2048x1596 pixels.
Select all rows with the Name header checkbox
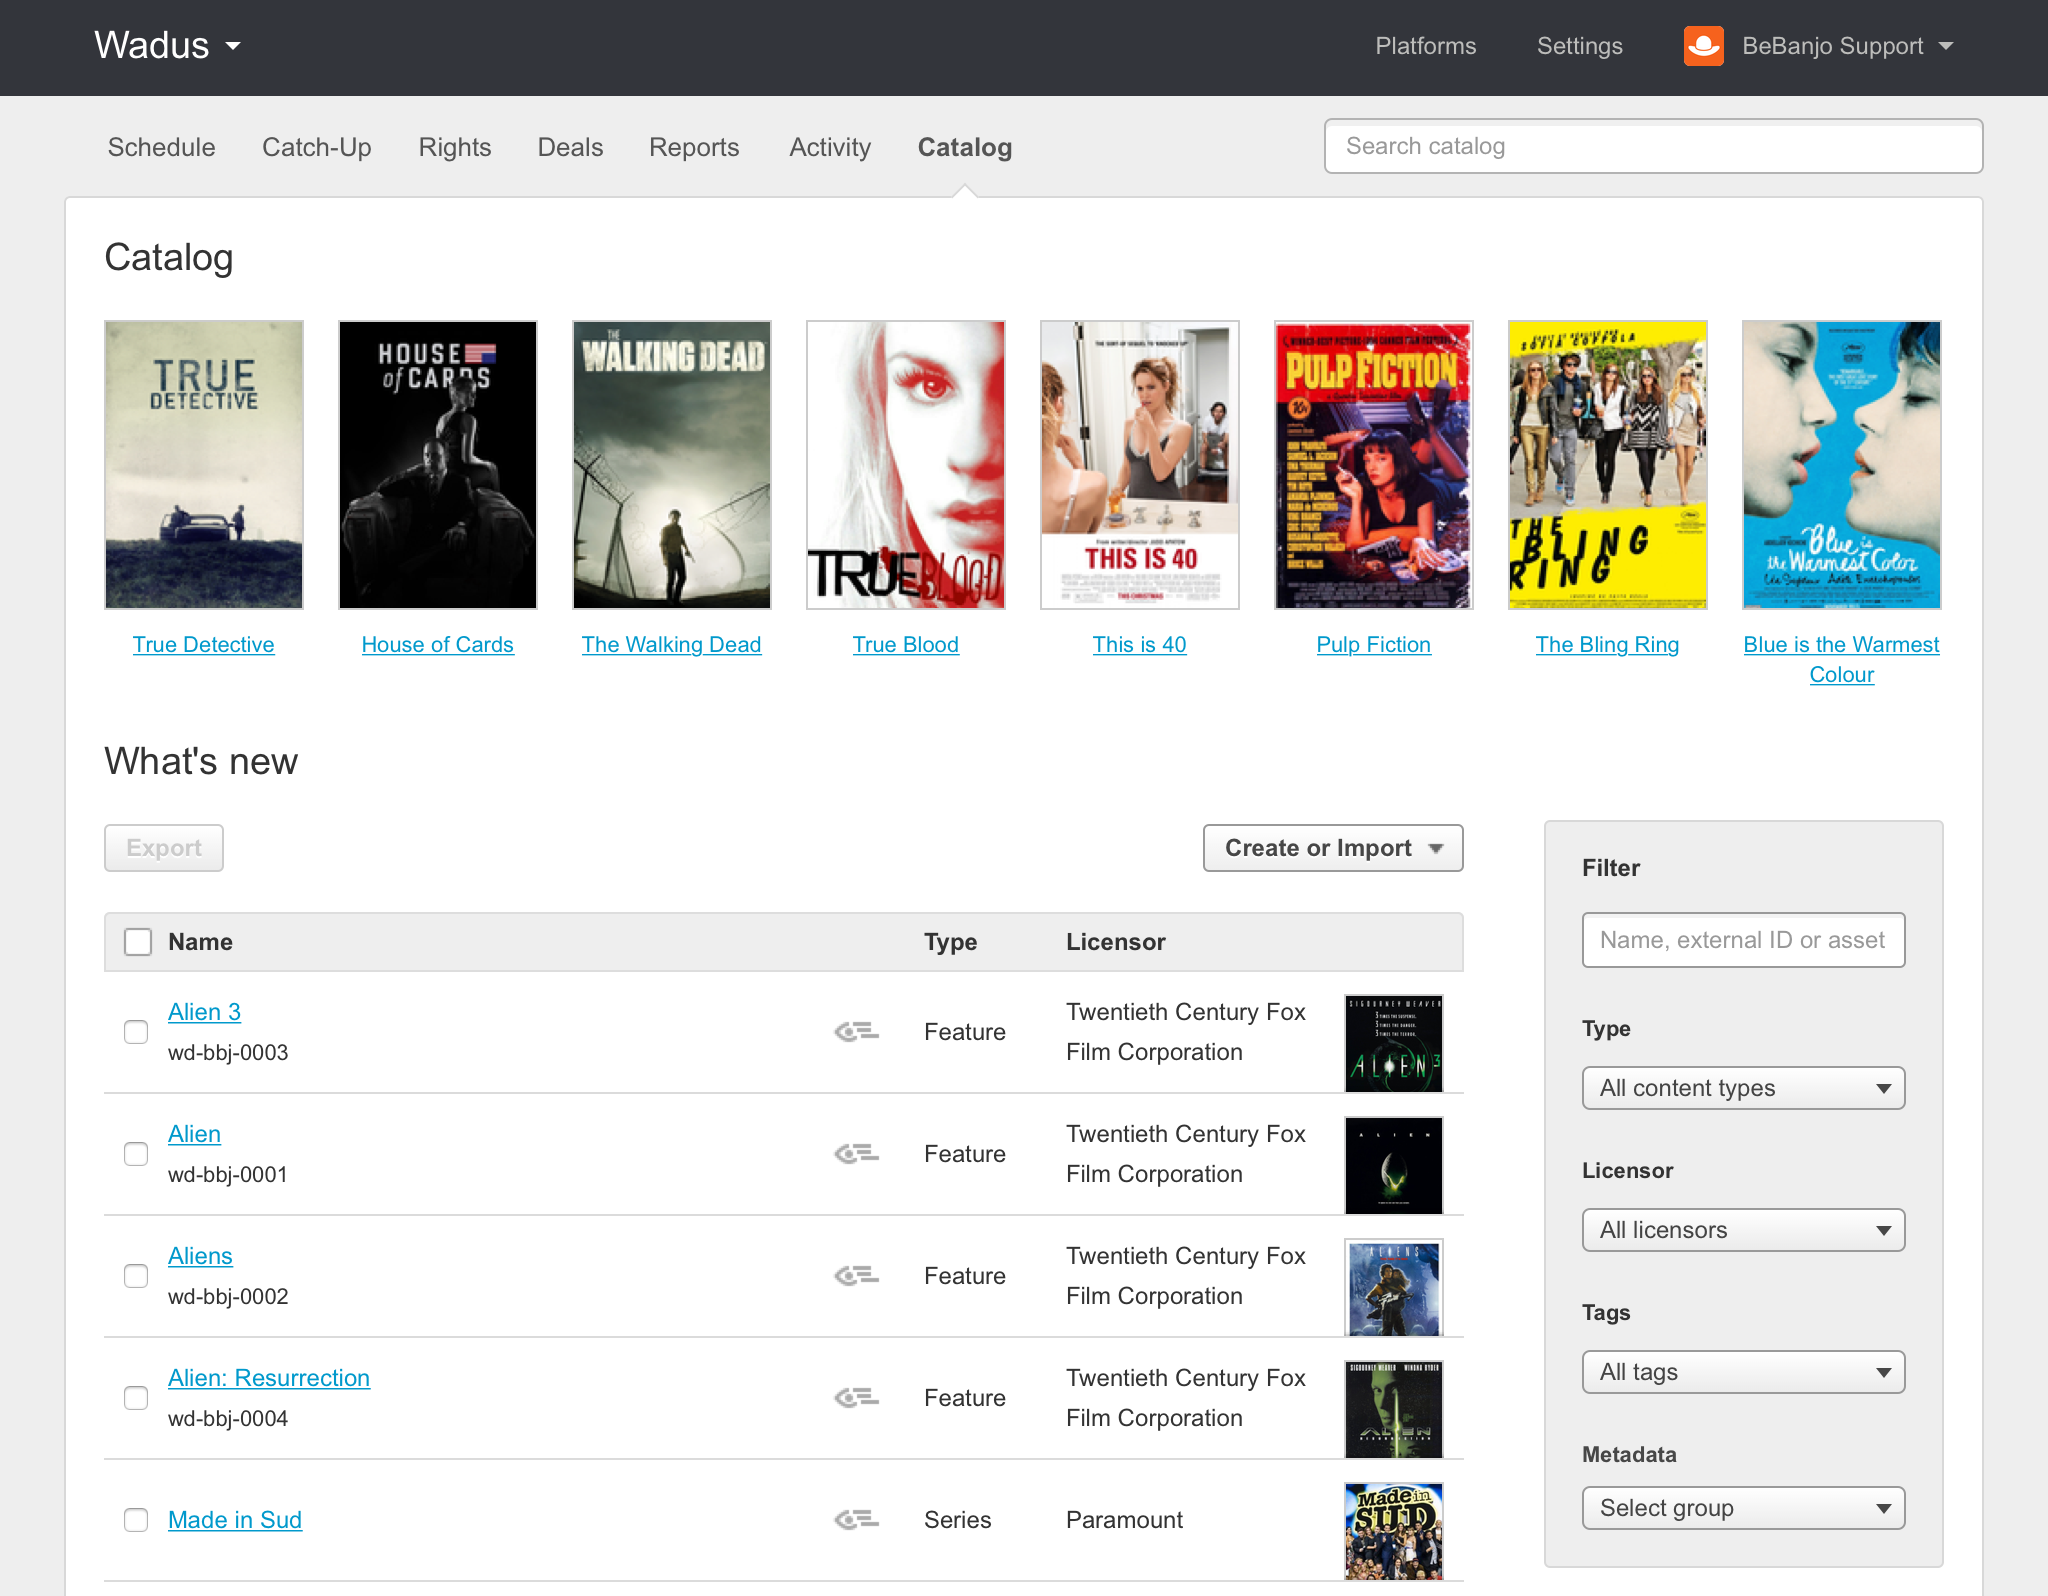point(138,942)
